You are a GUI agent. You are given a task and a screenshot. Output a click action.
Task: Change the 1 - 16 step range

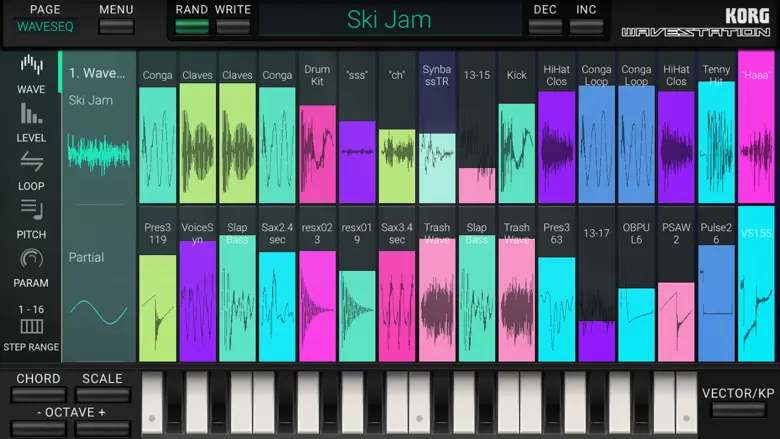pos(31,327)
